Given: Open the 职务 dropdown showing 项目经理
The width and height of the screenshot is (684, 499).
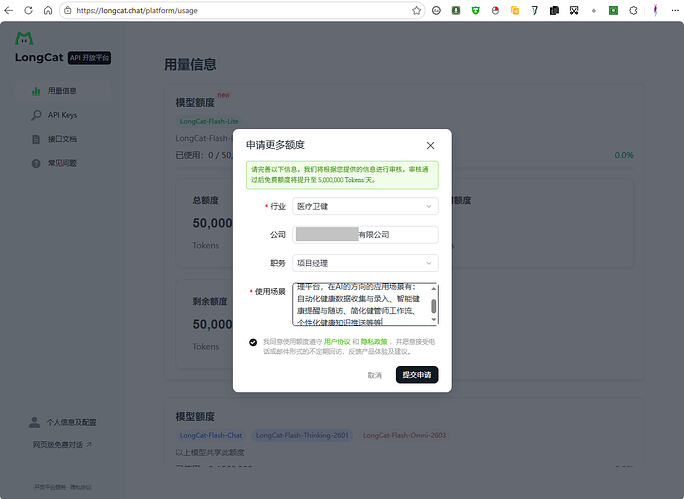Looking at the screenshot, I should [x=365, y=263].
